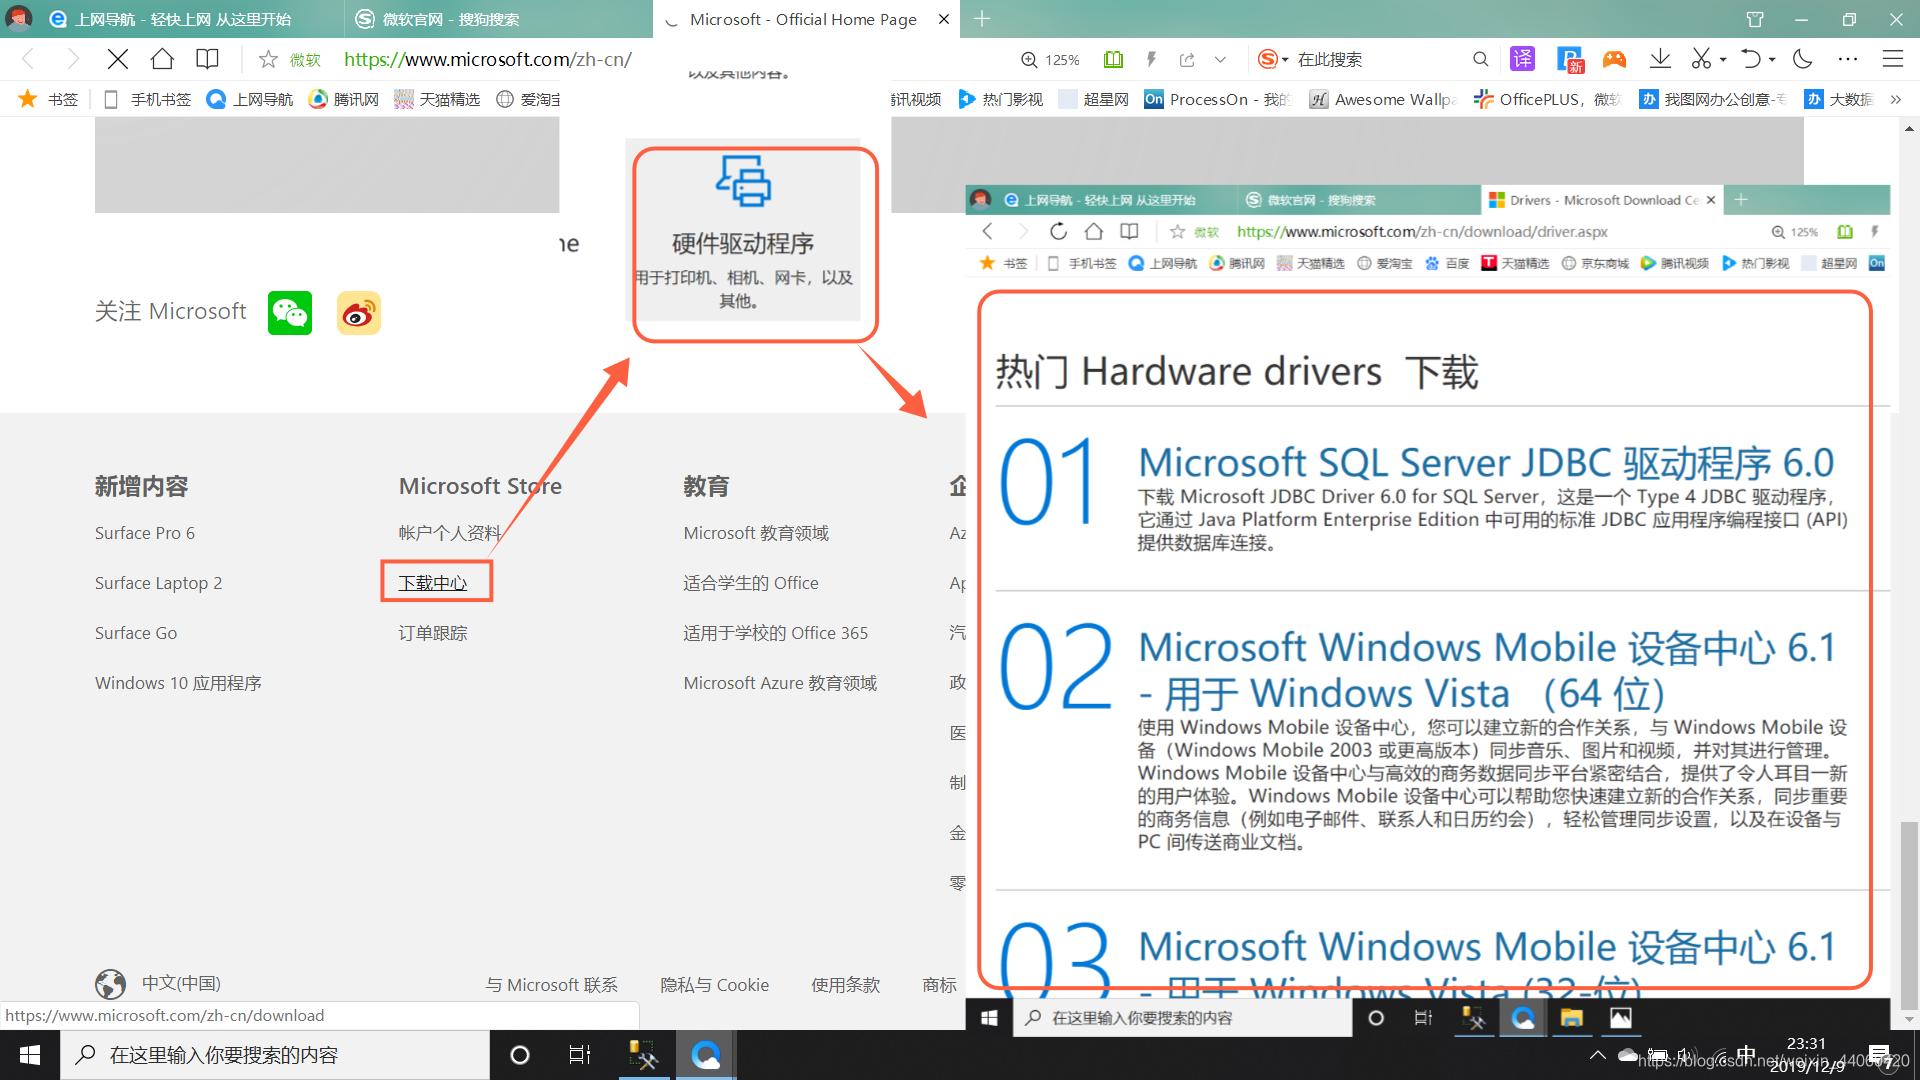This screenshot has width=1920, height=1080.
Task: Go back using the main browser's back arrow
Action: click(x=29, y=59)
